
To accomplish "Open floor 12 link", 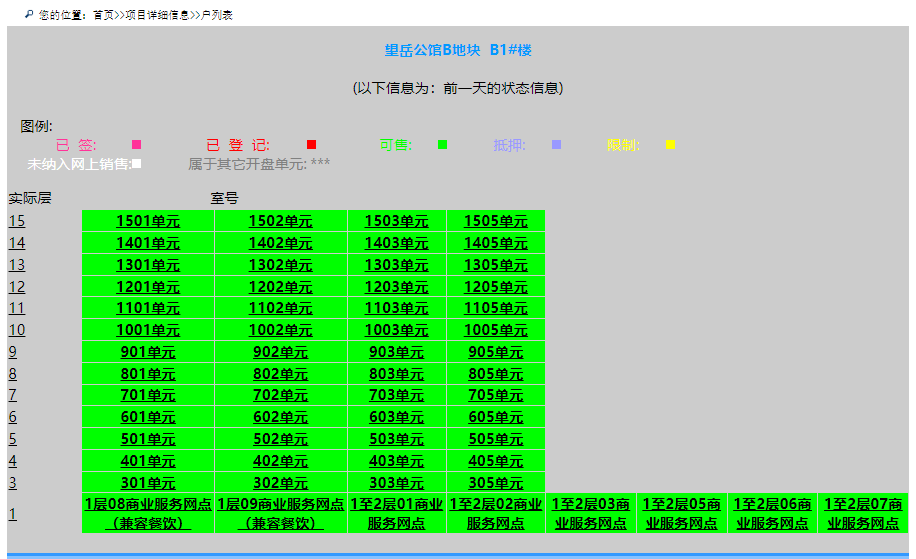I will 16,287.
